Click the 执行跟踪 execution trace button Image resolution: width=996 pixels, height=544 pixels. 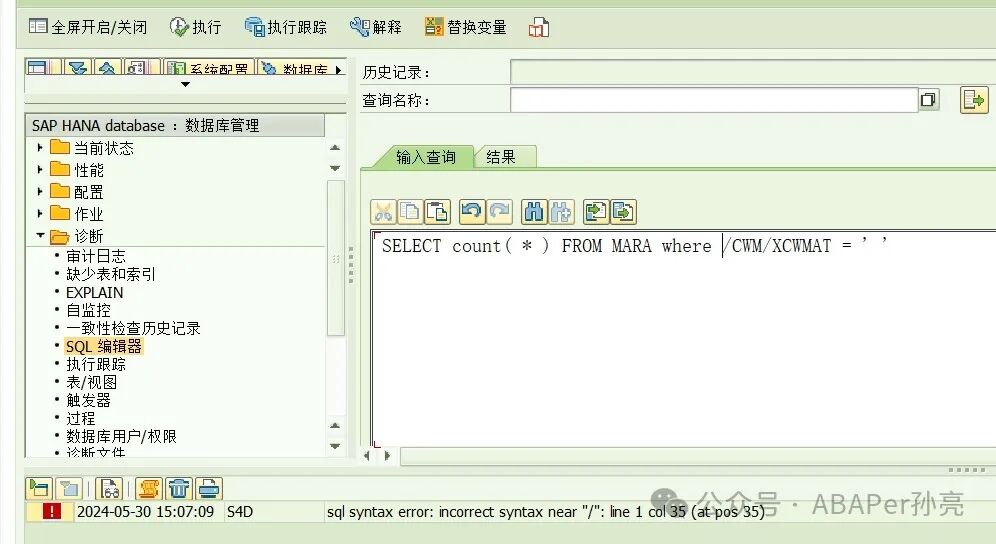pos(286,27)
